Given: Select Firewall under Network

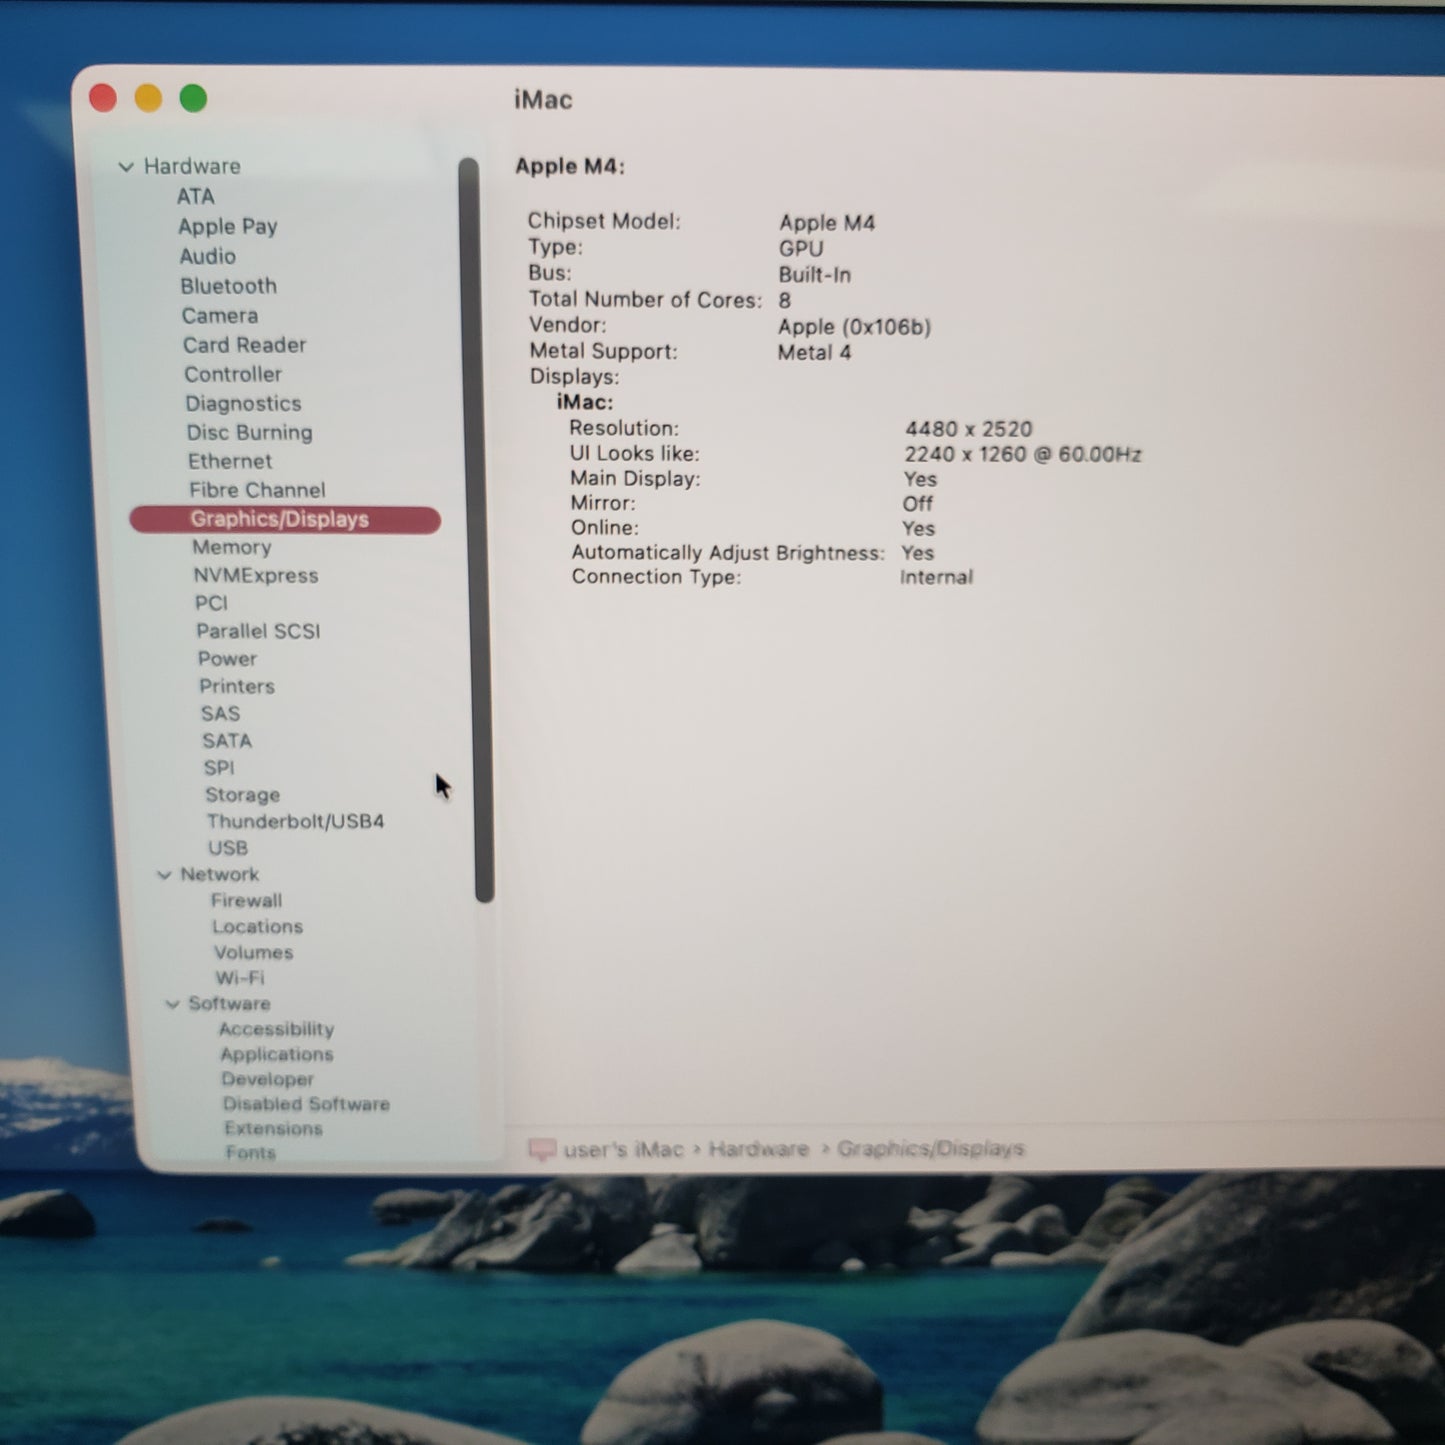Looking at the screenshot, I should tap(247, 900).
